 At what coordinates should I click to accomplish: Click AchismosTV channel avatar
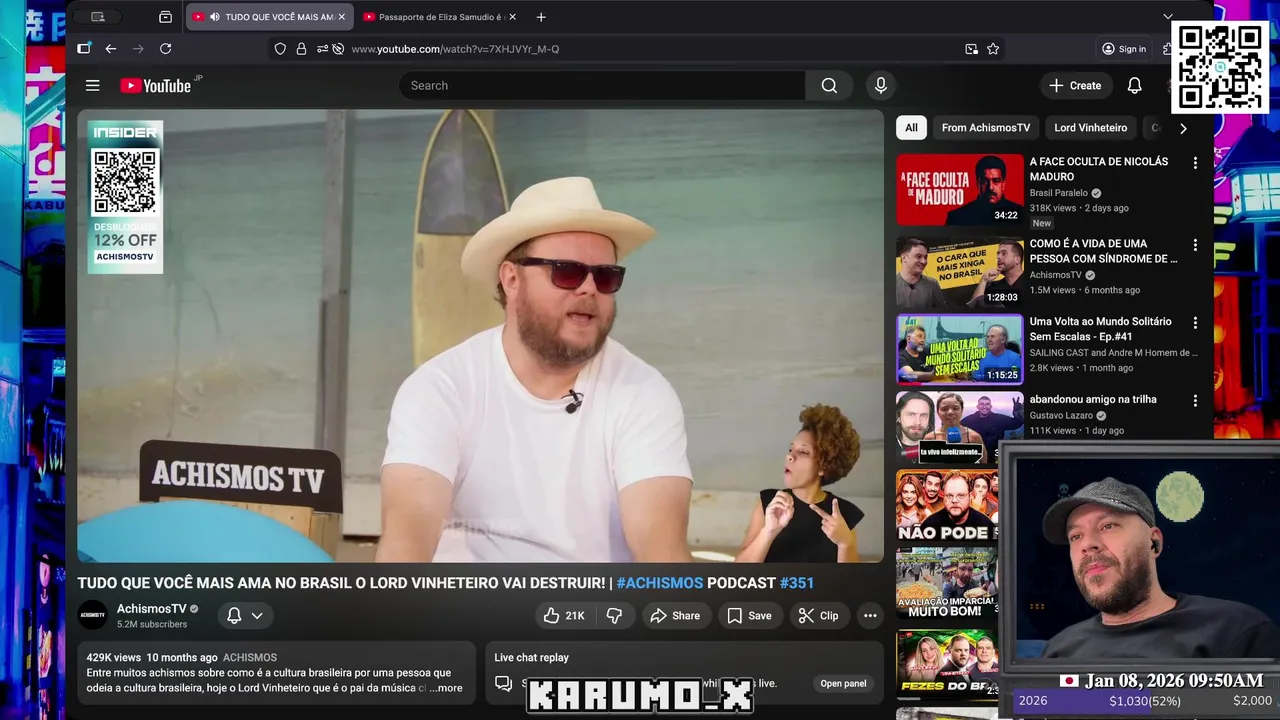pos(93,615)
